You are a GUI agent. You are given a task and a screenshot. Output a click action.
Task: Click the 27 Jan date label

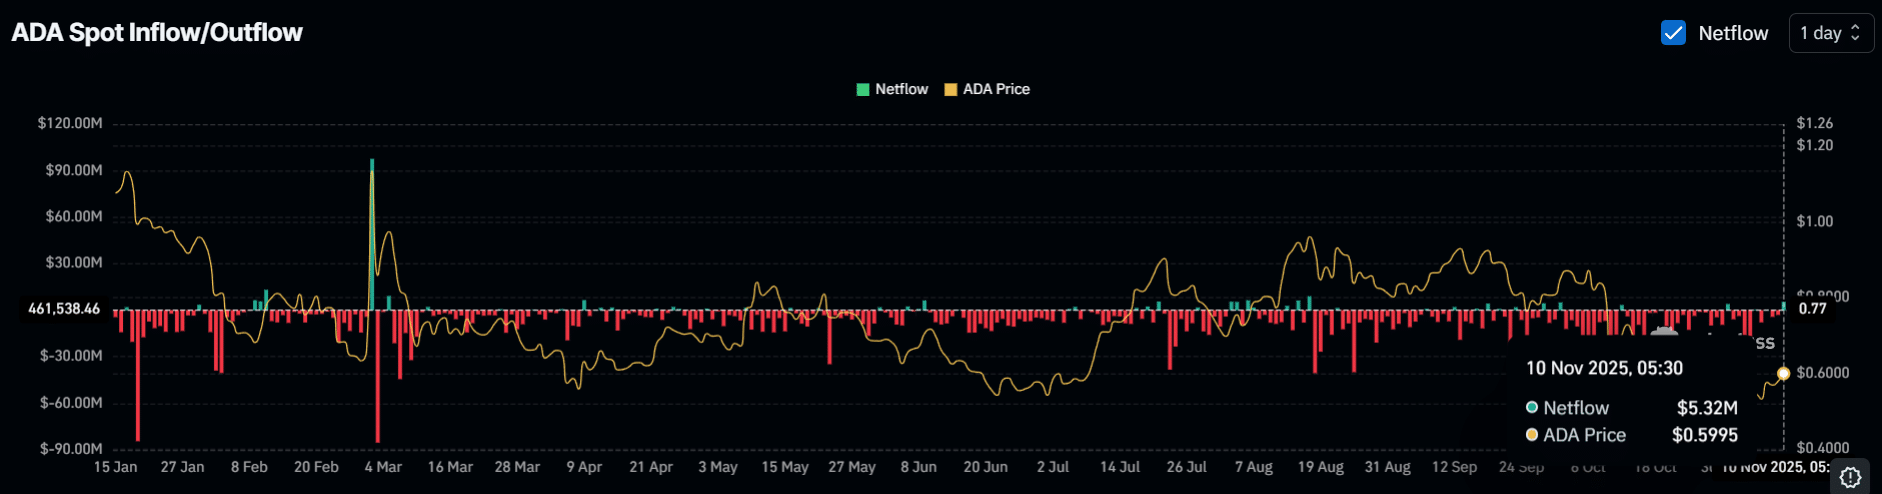(182, 467)
